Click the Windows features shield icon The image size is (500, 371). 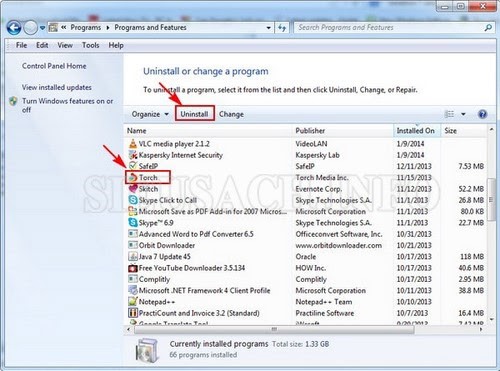[14, 101]
